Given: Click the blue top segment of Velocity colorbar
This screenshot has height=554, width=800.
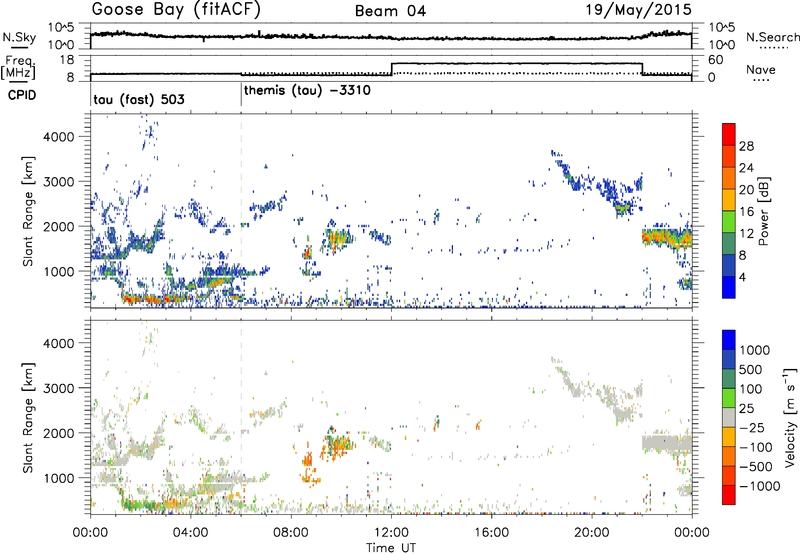Looking at the screenshot, I should tap(729, 339).
